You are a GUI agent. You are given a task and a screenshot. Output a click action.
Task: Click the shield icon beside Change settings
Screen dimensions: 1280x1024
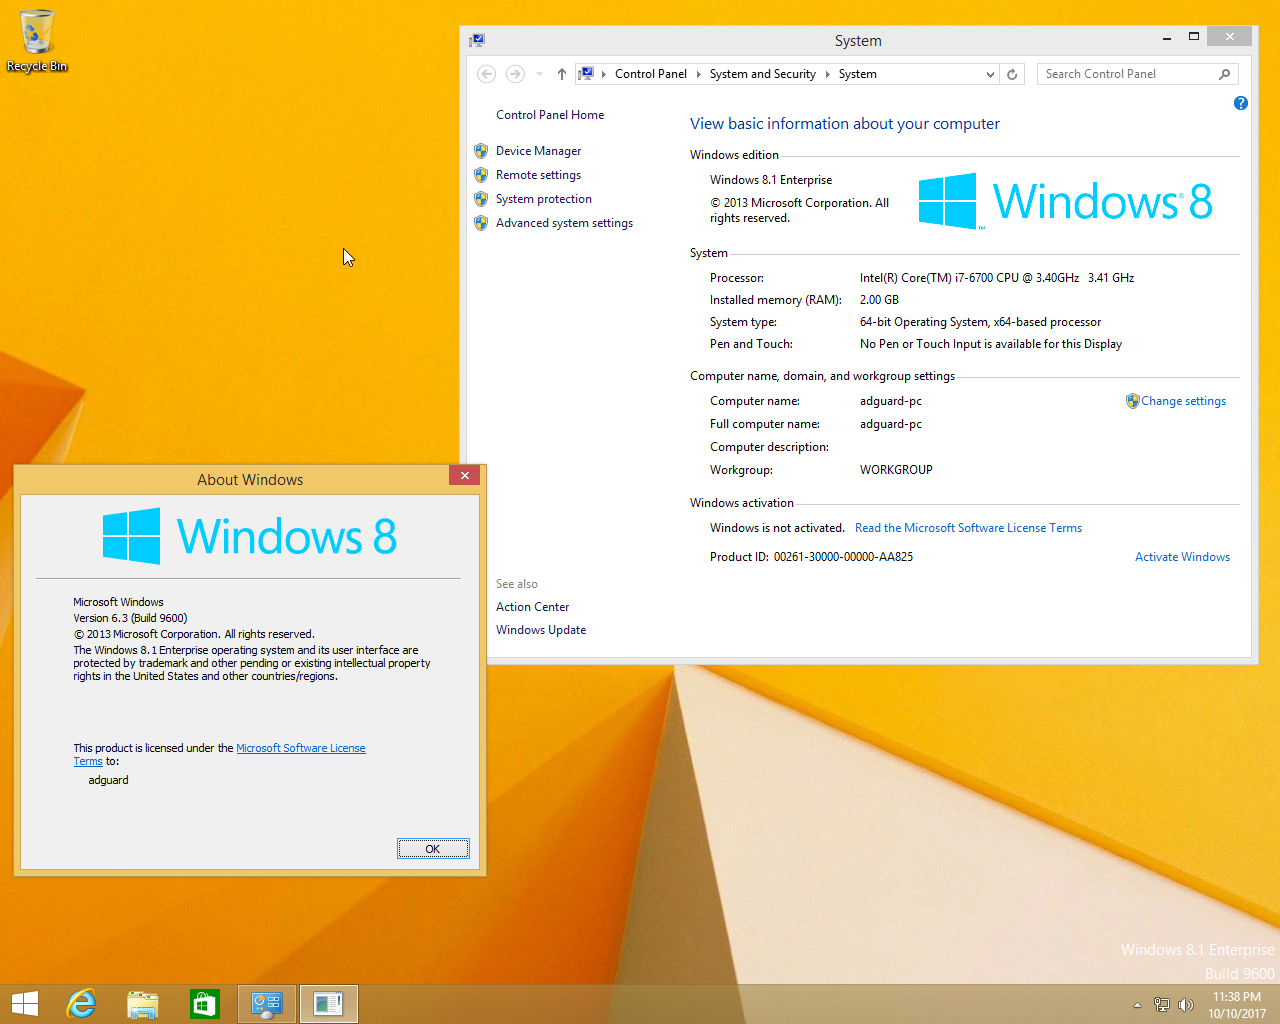click(x=1133, y=401)
